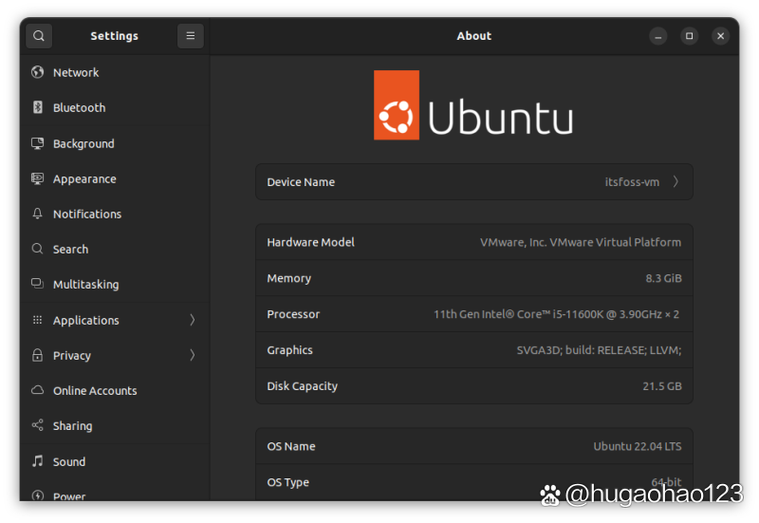Viewport: 759px width, 523px height.
Task: Click the Graphics label
Action: pyautogui.click(x=290, y=350)
